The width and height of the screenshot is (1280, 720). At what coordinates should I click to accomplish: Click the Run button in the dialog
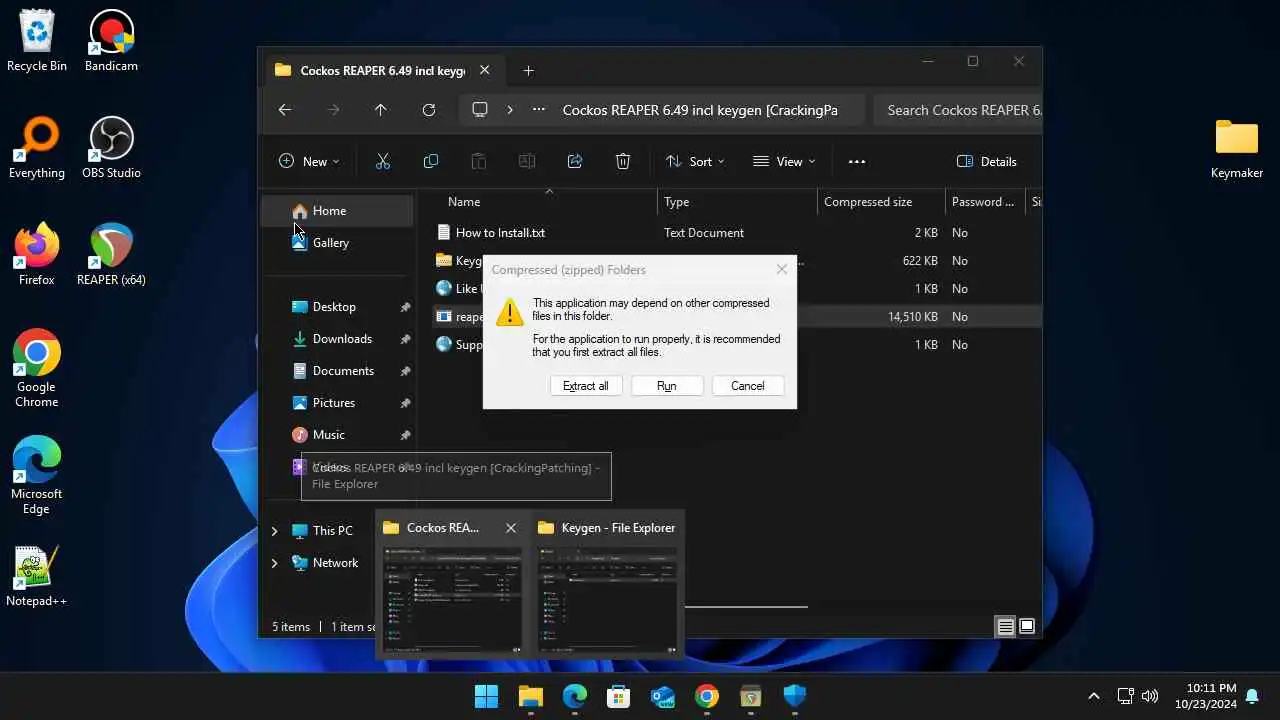pos(667,386)
